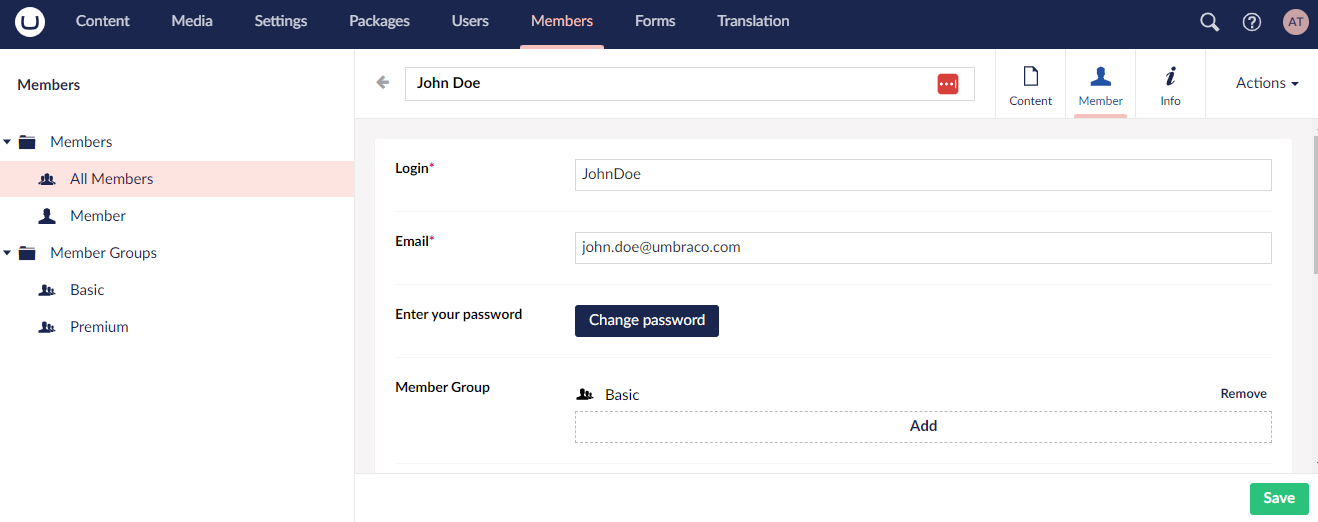Save the member with Save button
The image size is (1318, 522).
click(1278, 498)
